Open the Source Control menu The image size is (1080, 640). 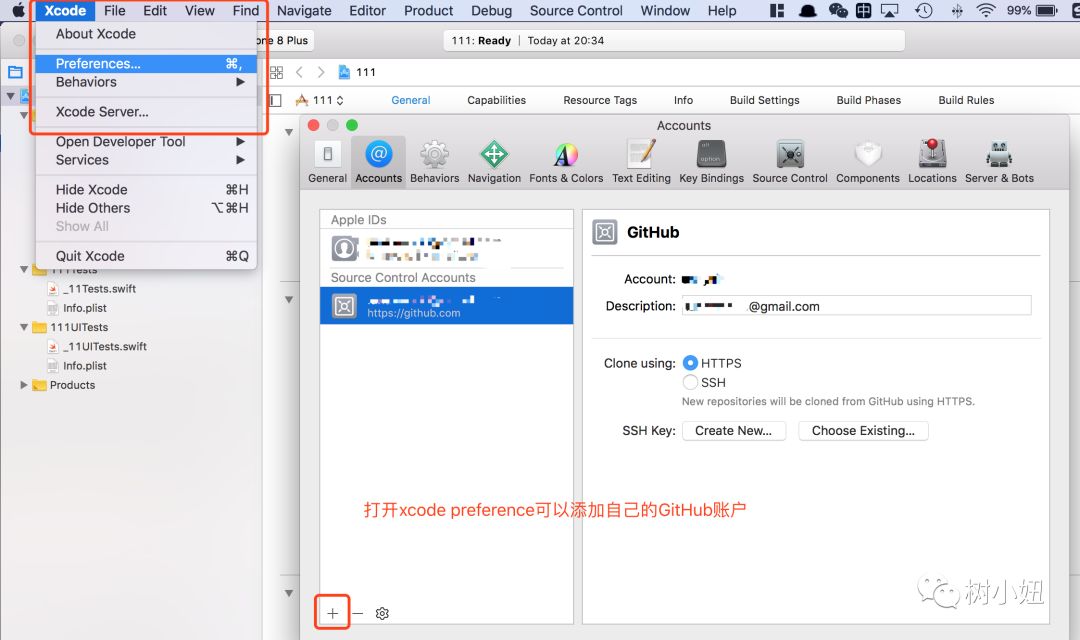click(576, 10)
